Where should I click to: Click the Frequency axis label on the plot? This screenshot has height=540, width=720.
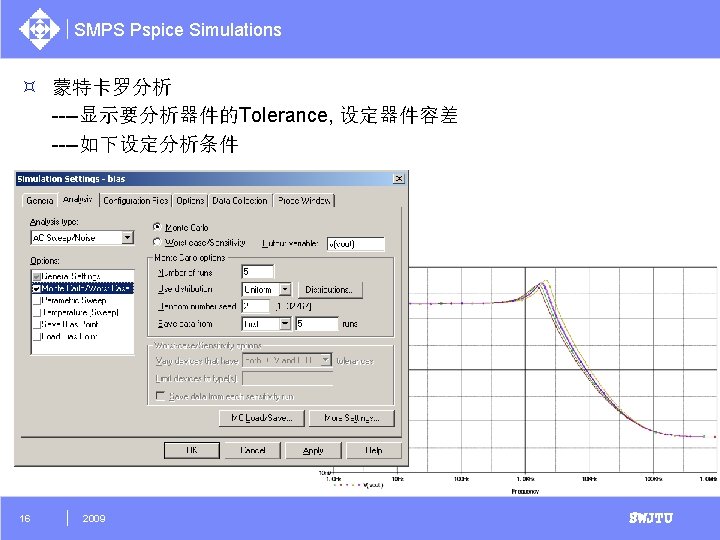pyautogui.click(x=525, y=491)
